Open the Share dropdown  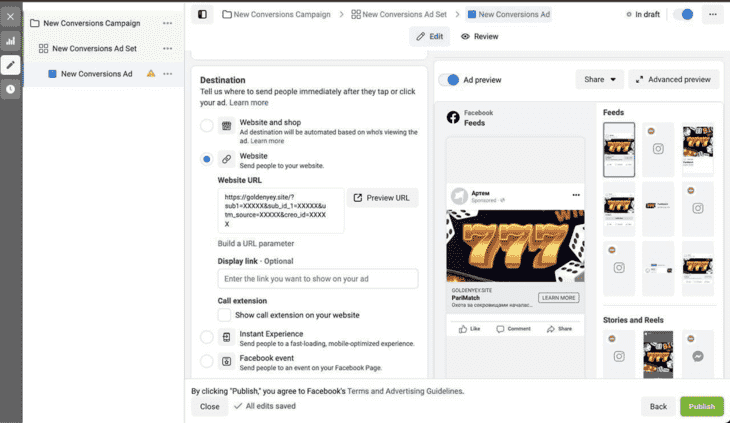click(600, 80)
